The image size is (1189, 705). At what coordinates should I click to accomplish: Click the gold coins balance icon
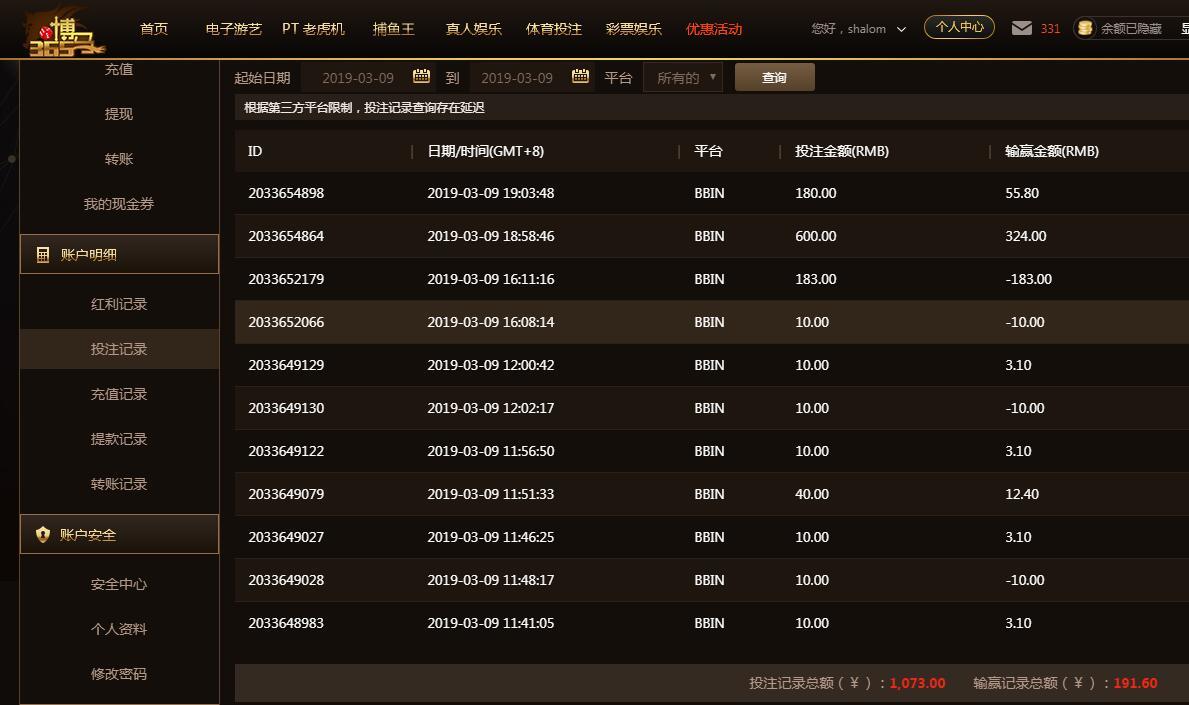click(x=1085, y=28)
